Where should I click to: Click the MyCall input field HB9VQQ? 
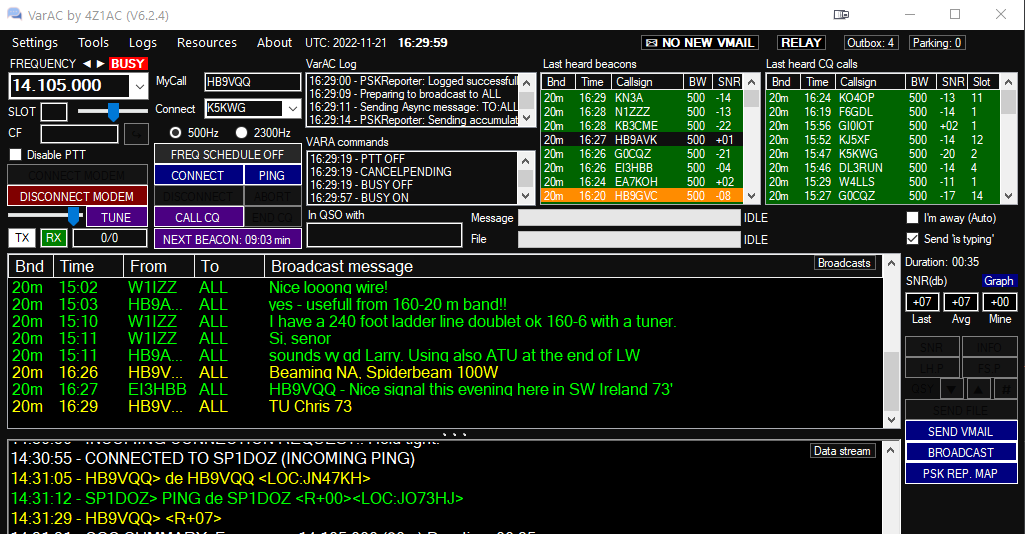pos(252,82)
